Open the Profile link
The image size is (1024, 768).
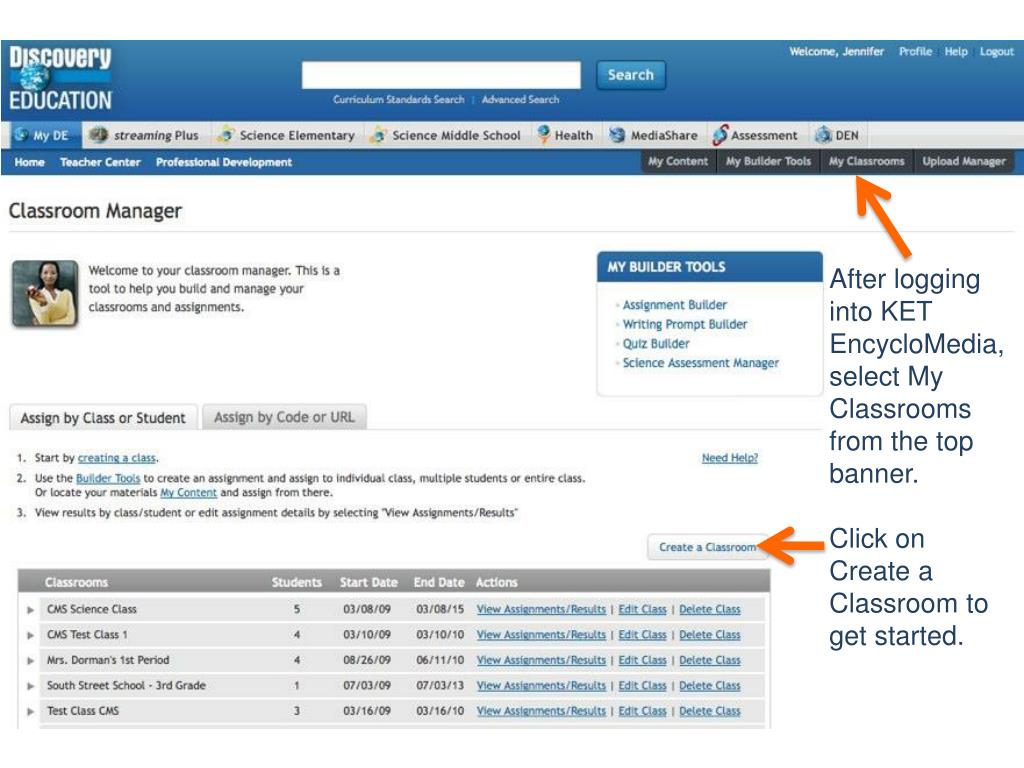[x=915, y=52]
